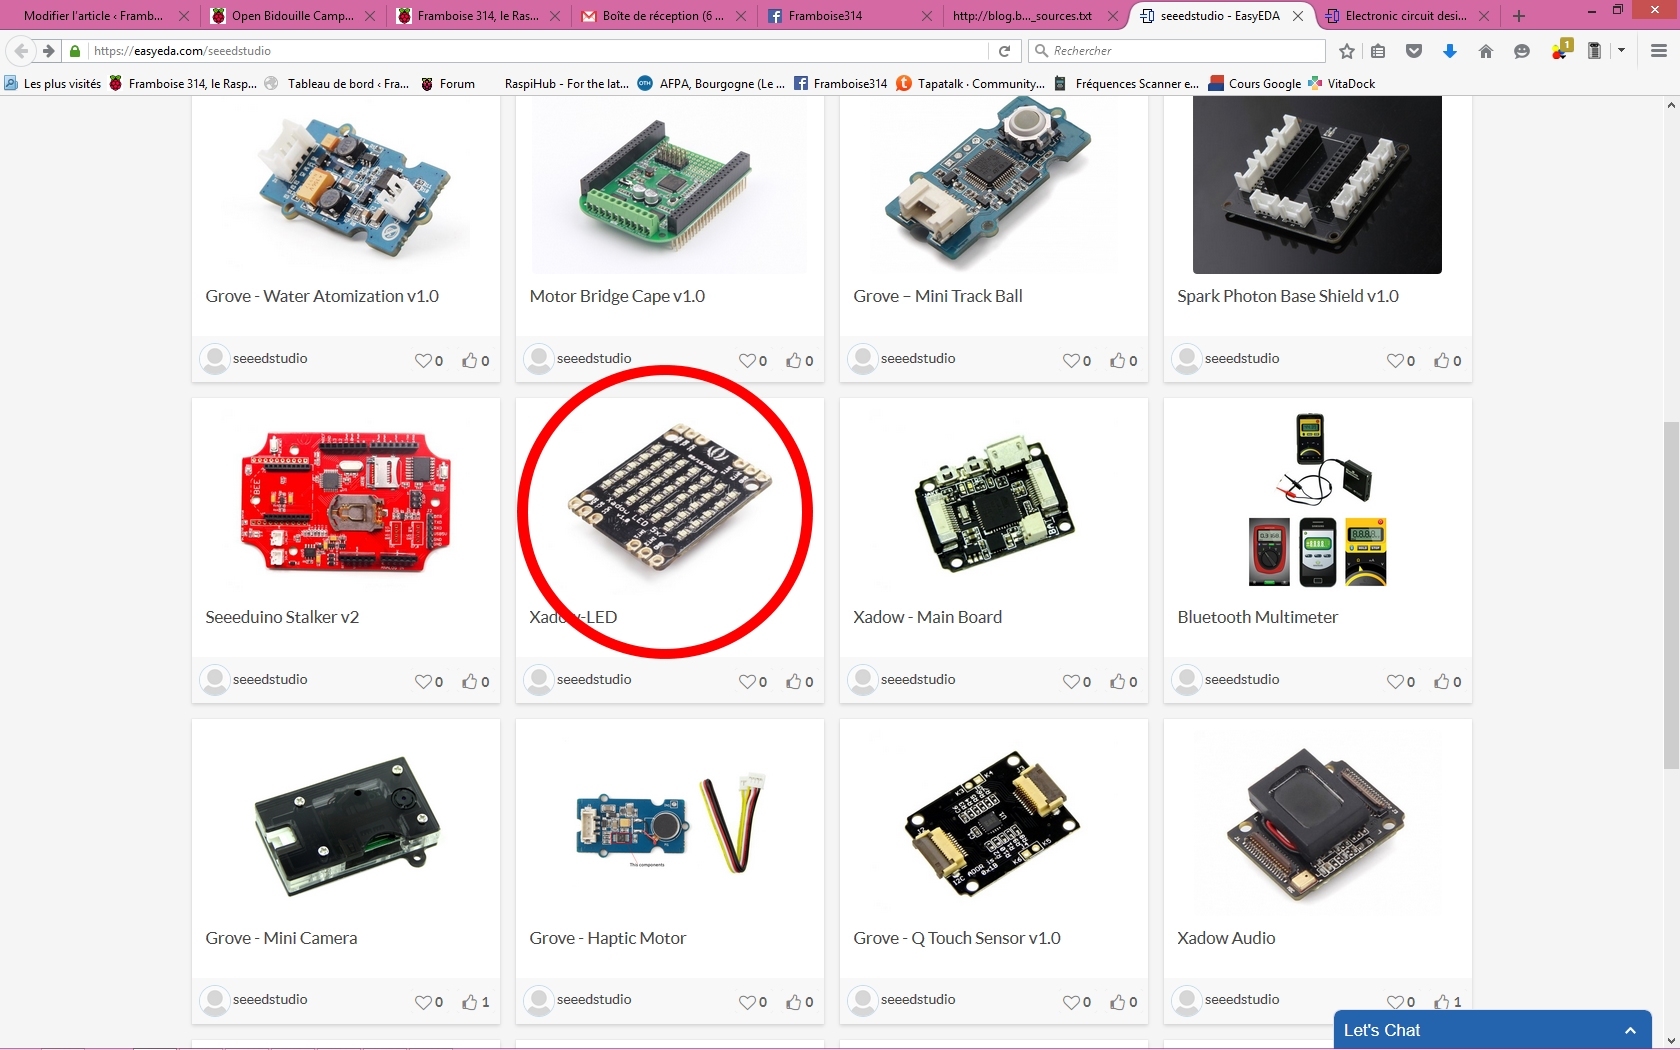Screen dimensions: 1680x1050
Task: Open the Xadow-LED project title link
Action: coord(573,617)
